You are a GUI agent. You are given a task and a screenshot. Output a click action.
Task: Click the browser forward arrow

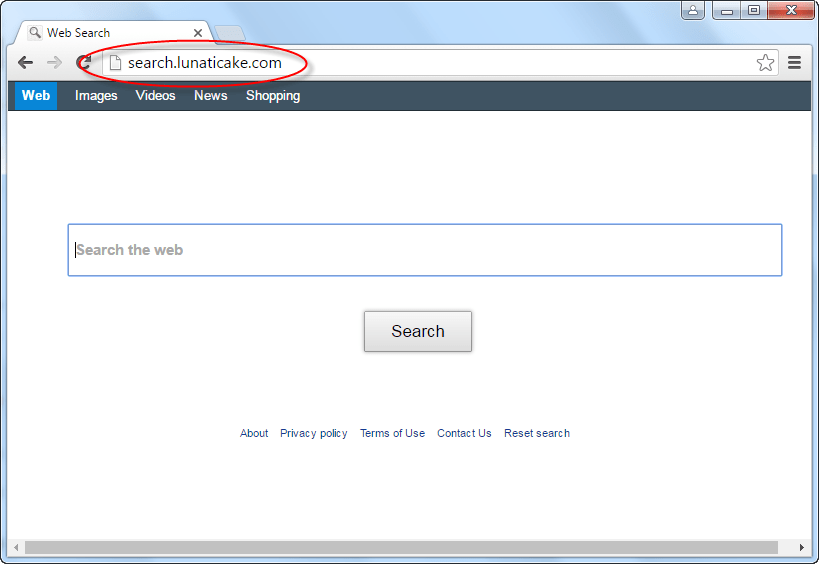(x=54, y=63)
